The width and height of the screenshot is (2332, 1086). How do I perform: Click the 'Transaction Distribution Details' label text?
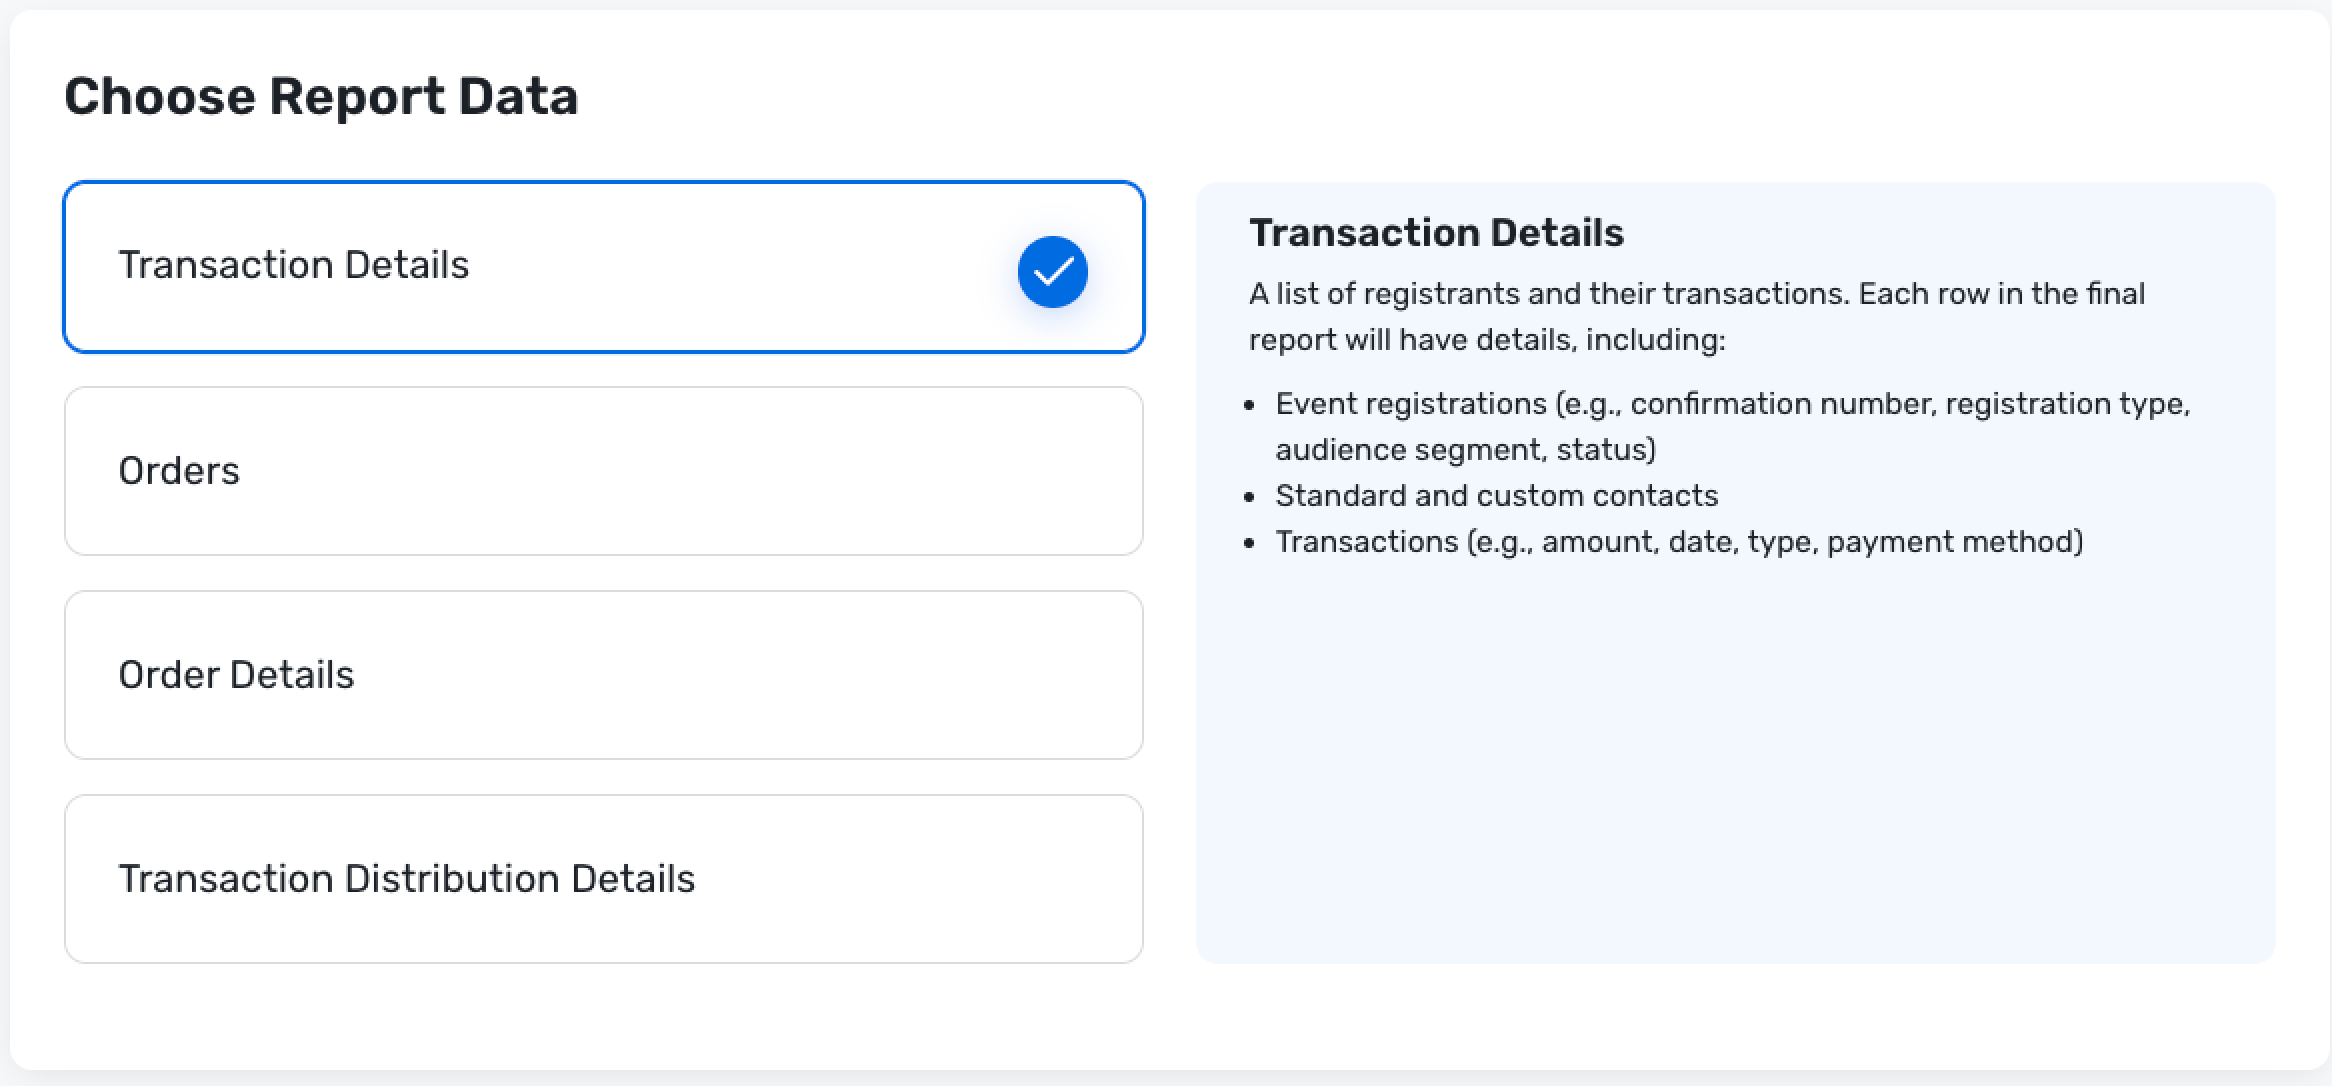pyautogui.click(x=406, y=879)
